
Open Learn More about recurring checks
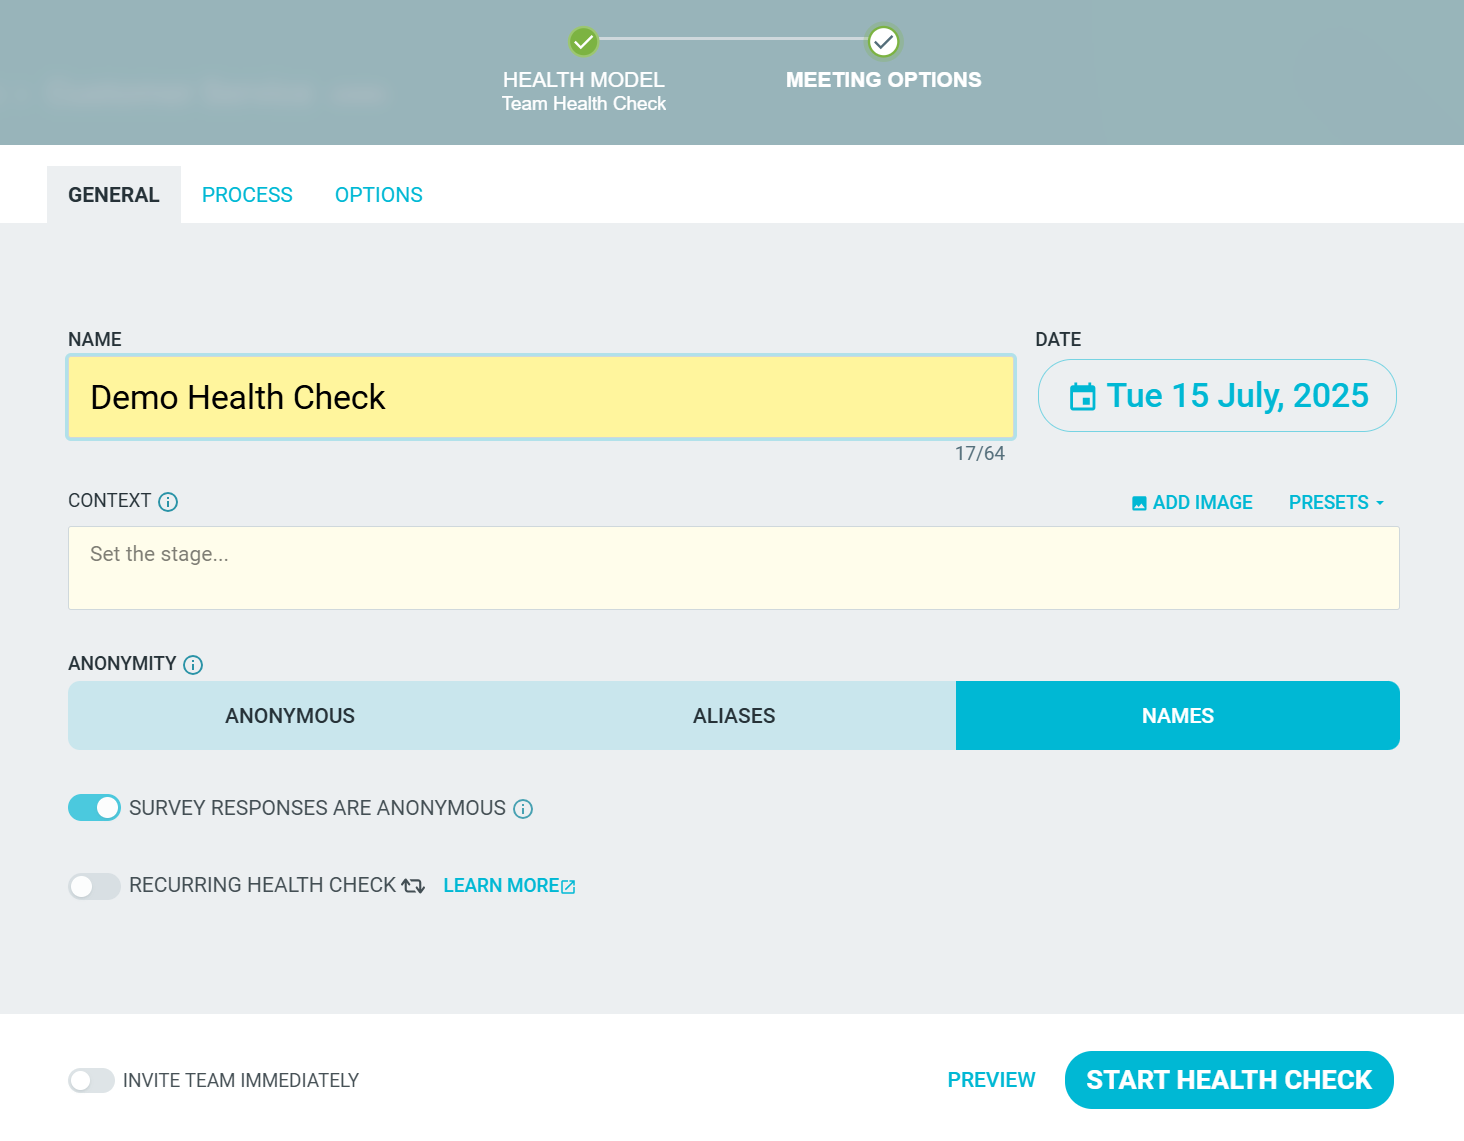click(509, 886)
